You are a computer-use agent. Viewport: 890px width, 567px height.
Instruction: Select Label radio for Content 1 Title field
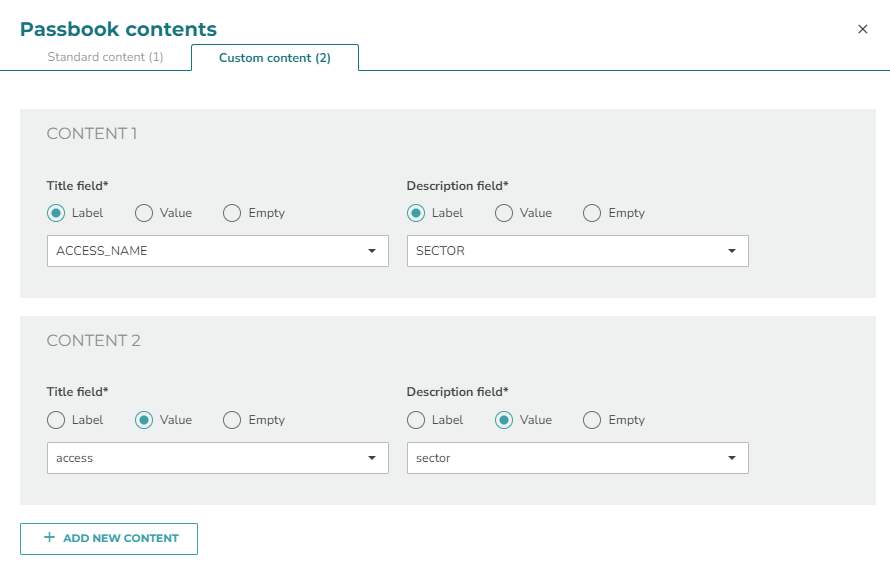click(x=56, y=213)
